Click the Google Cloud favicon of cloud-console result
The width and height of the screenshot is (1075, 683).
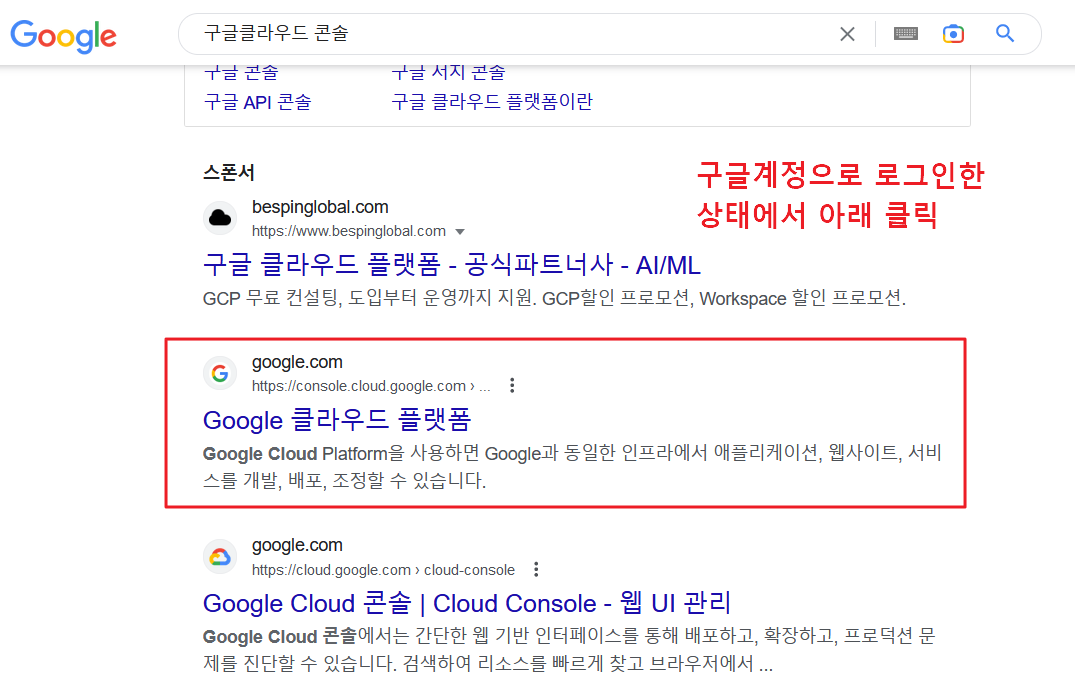[220, 557]
